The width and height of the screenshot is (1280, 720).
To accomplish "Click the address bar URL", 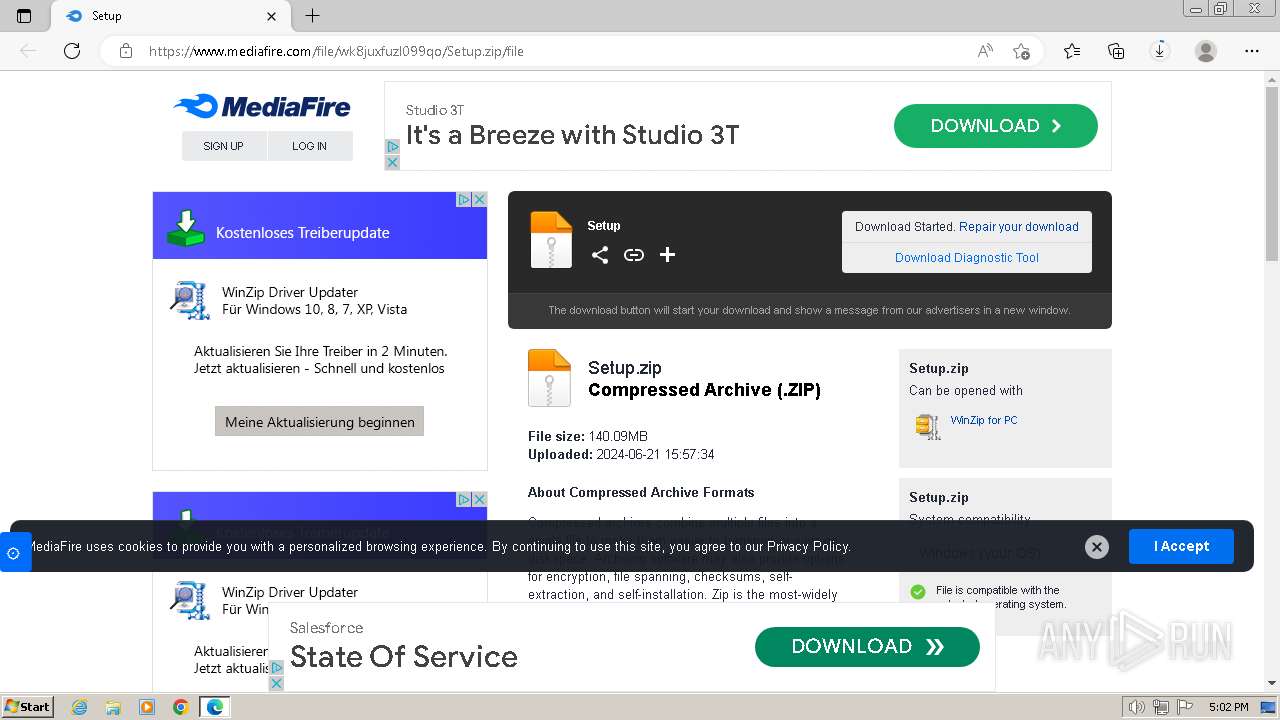I will 336,51.
